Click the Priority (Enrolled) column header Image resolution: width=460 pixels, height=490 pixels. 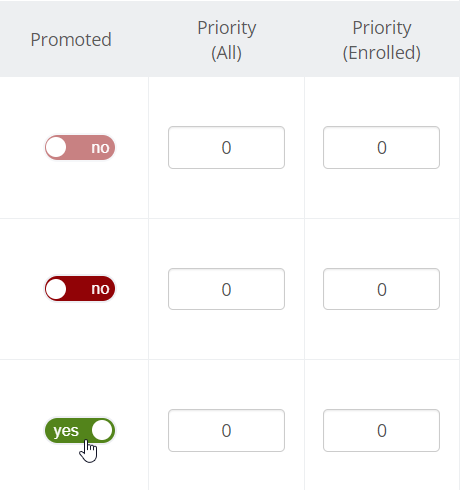point(382,40)
